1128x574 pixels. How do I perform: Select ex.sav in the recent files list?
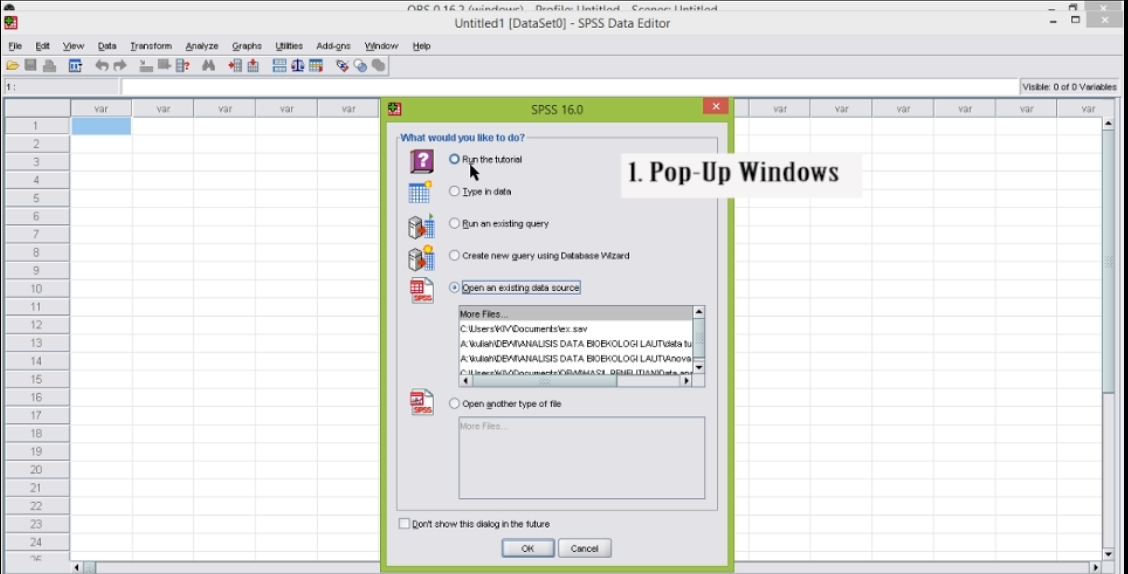coord(576,329)
